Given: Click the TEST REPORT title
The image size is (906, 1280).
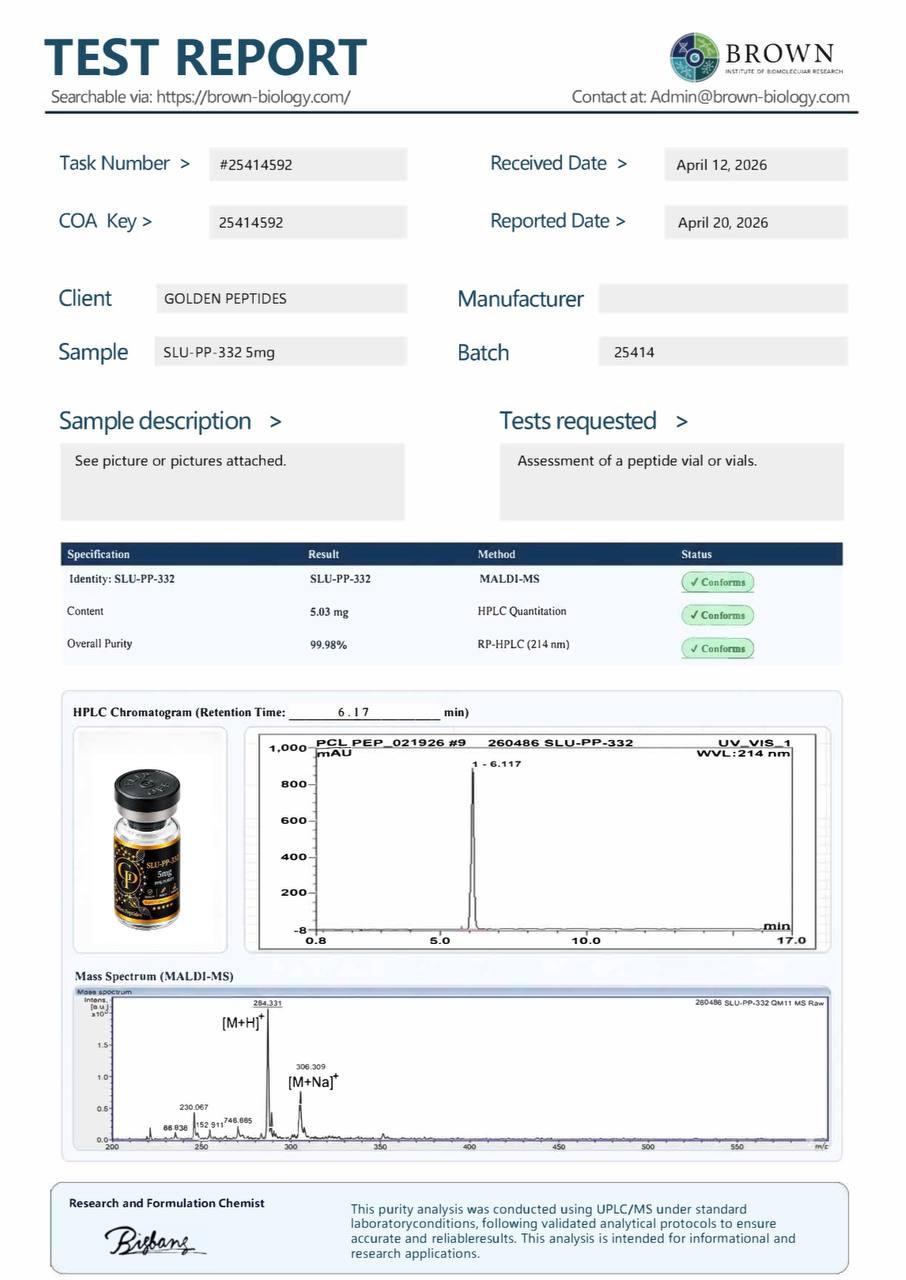Looking at the screenshot, I should click(206, 57).
